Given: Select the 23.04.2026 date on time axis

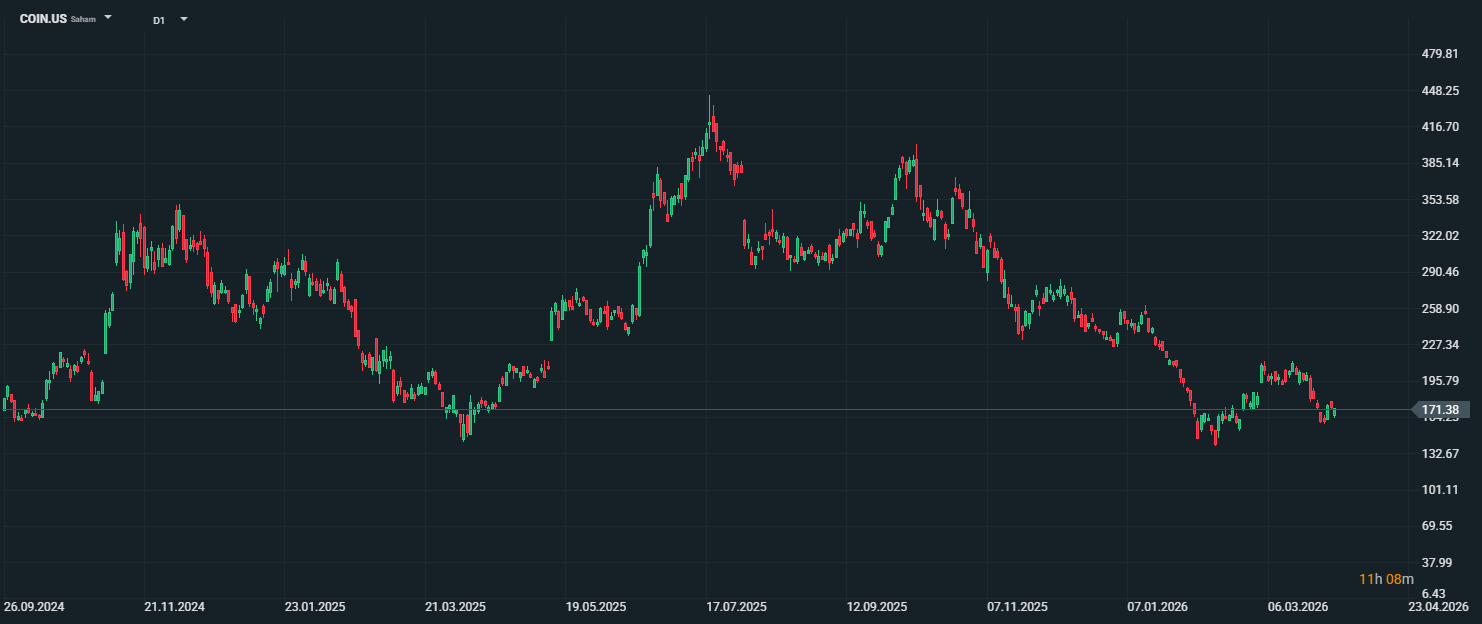Looking at the screenshot, I should 1438,607.
